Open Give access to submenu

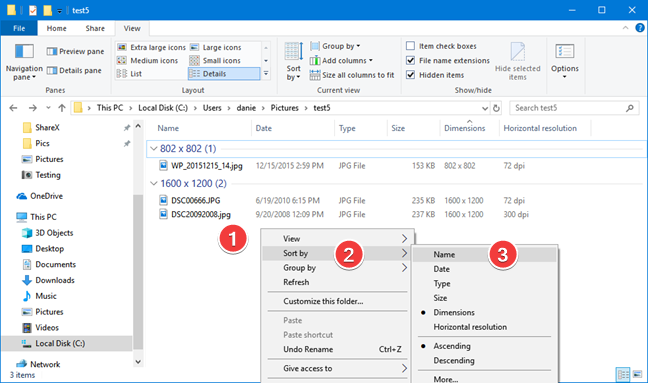coord(338,369)
